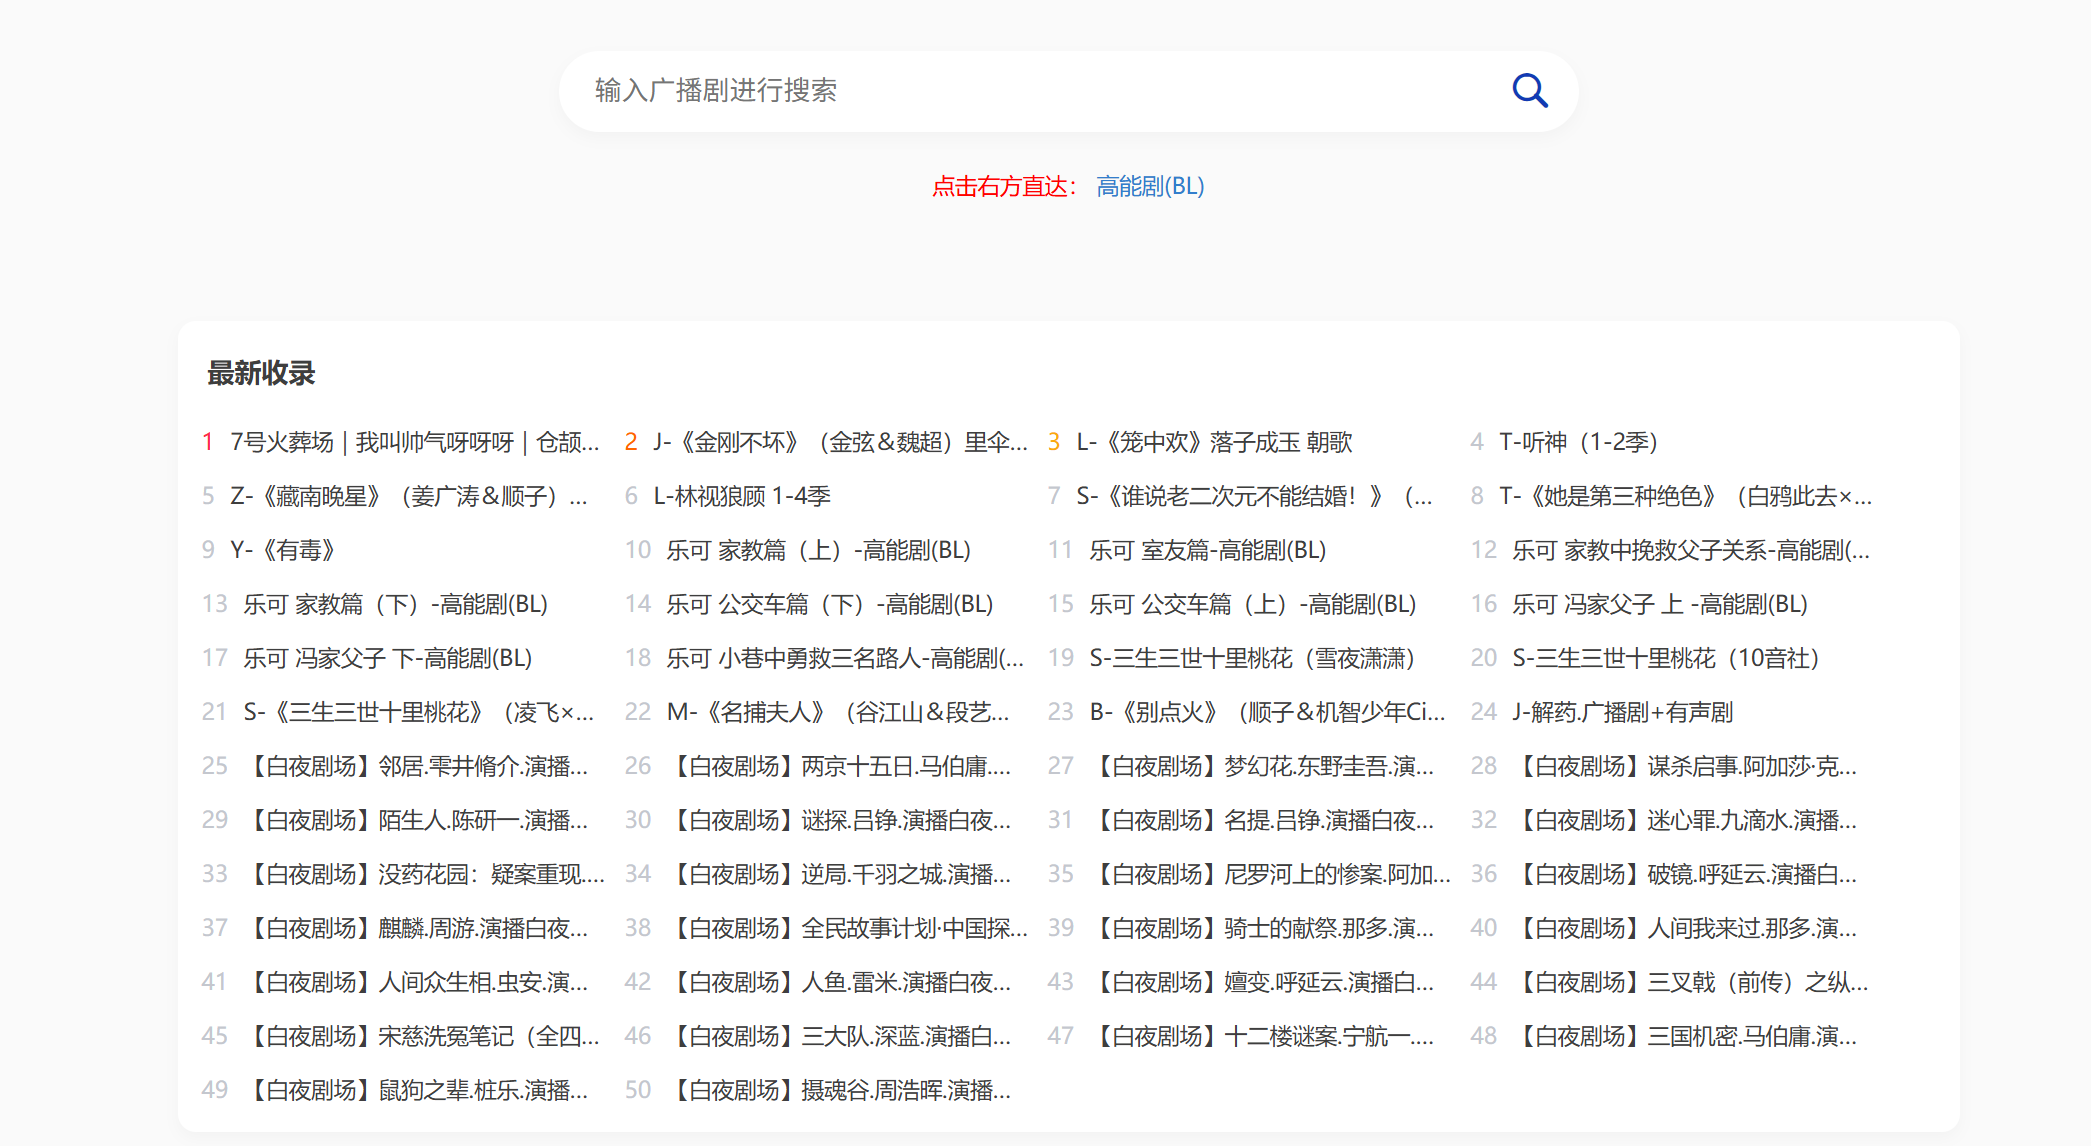Open 【白夜剧场】三国机密.马伯庸 entry
The width and height of the screenshot is (2091, 1146).
(1684, 1036)
